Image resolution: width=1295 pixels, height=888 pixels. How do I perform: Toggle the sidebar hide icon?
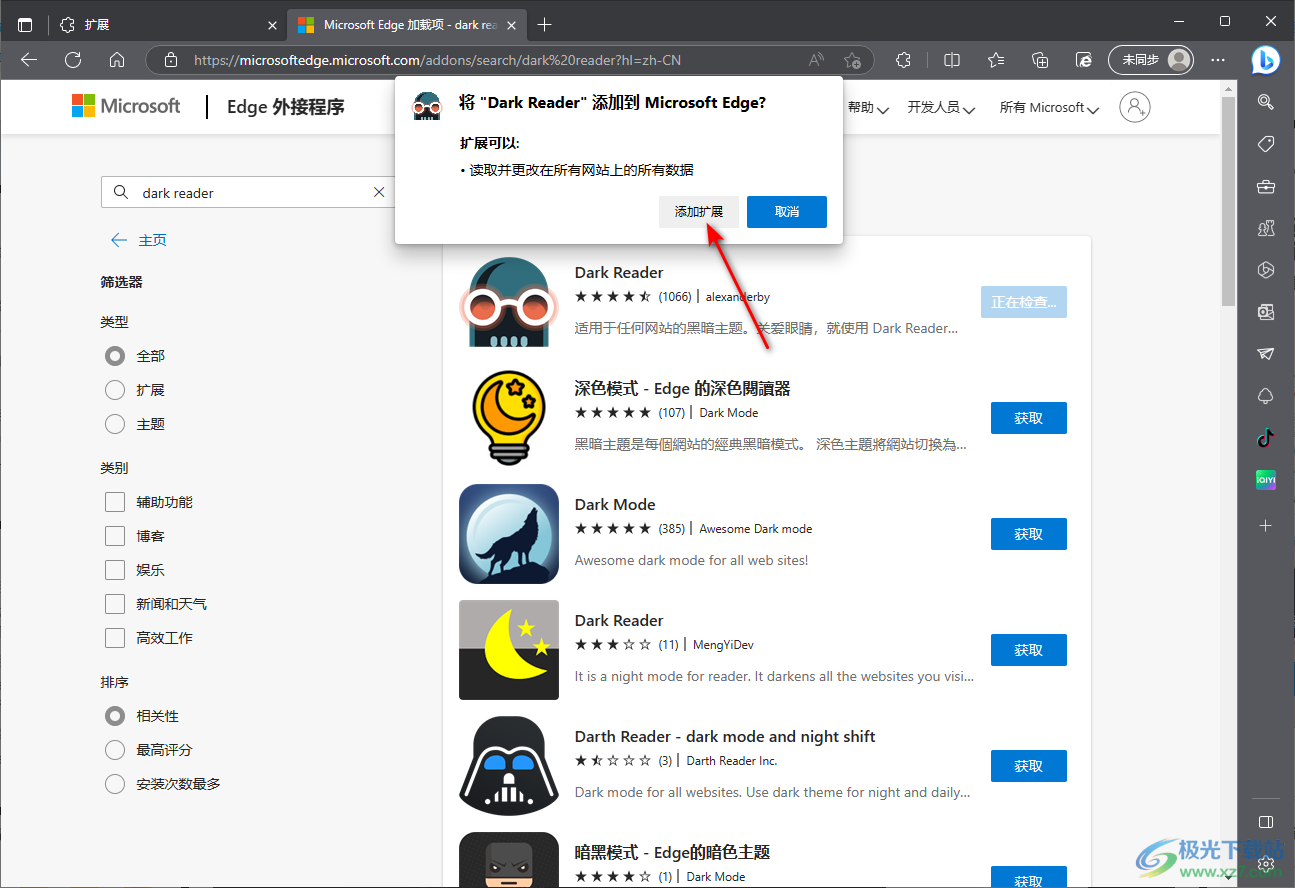click(x=1265, y=822)
